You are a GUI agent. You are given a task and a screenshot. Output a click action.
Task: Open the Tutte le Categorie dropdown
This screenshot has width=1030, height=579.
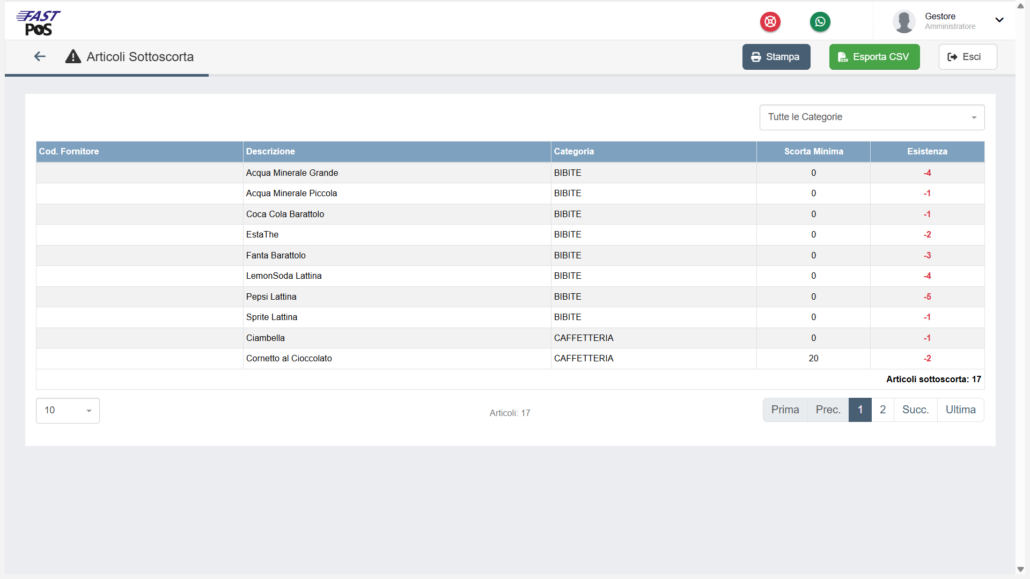pos(872,117)
